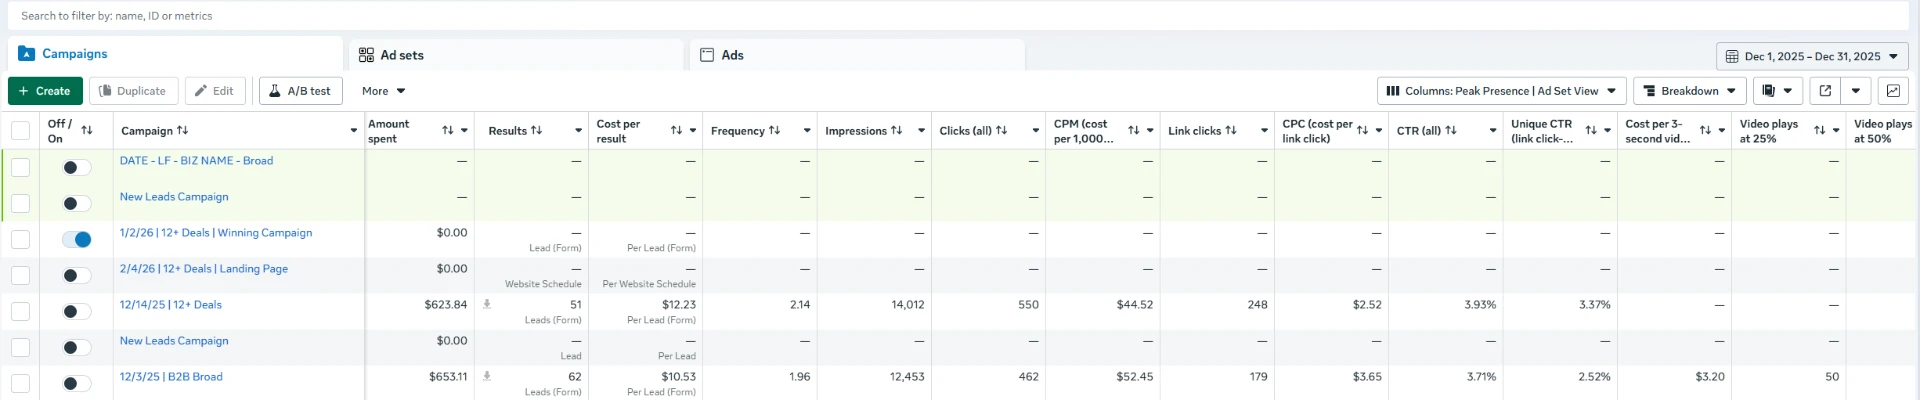Open the More dropdown menu
Viewport: 1920px width, 400px height.
[x=384, y=91]
